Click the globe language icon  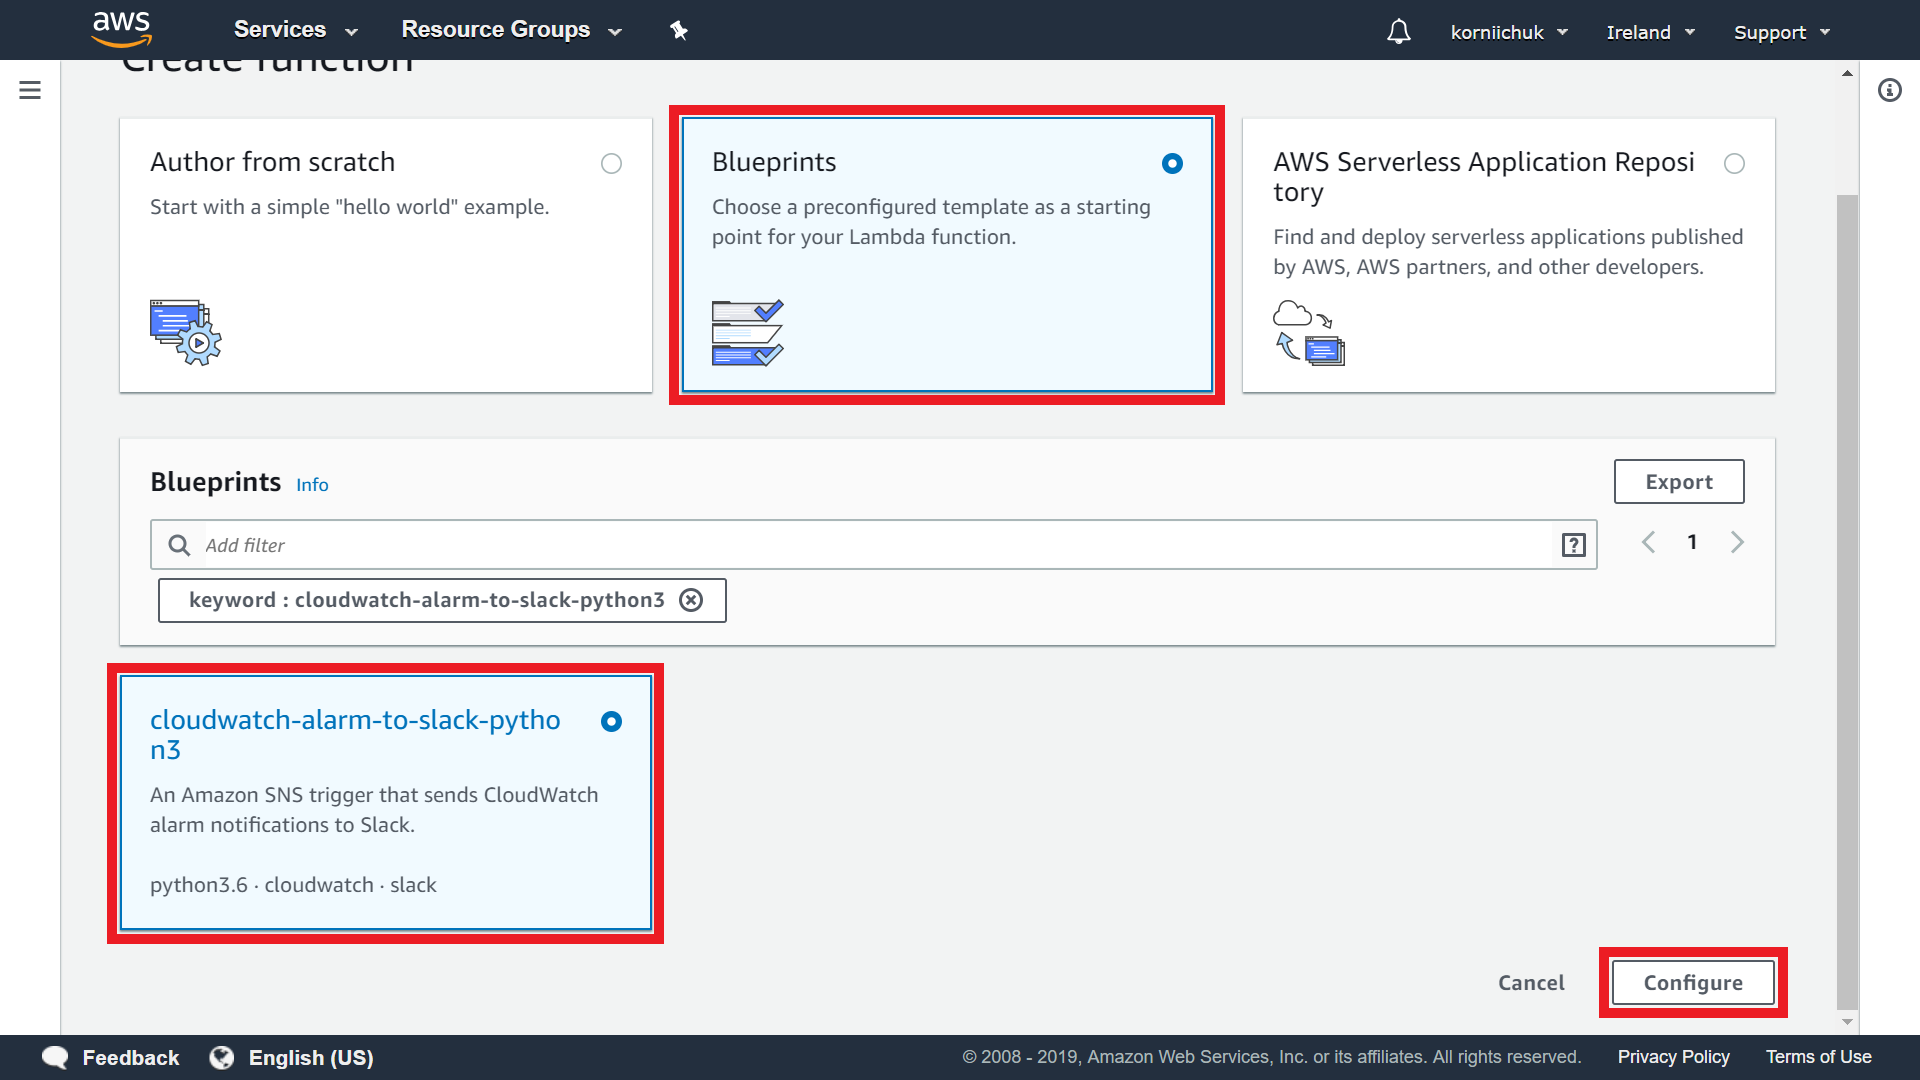click(x=222, y=1057)
